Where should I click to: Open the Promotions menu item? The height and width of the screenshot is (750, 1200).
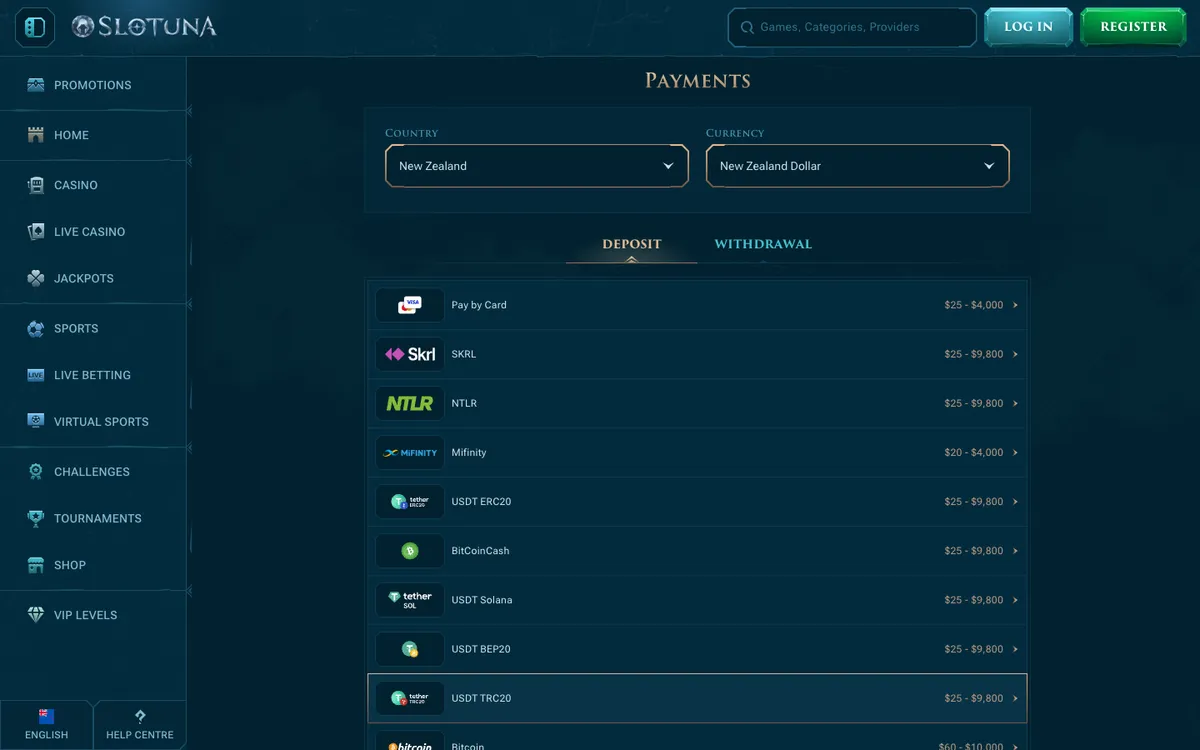point(93,85)
